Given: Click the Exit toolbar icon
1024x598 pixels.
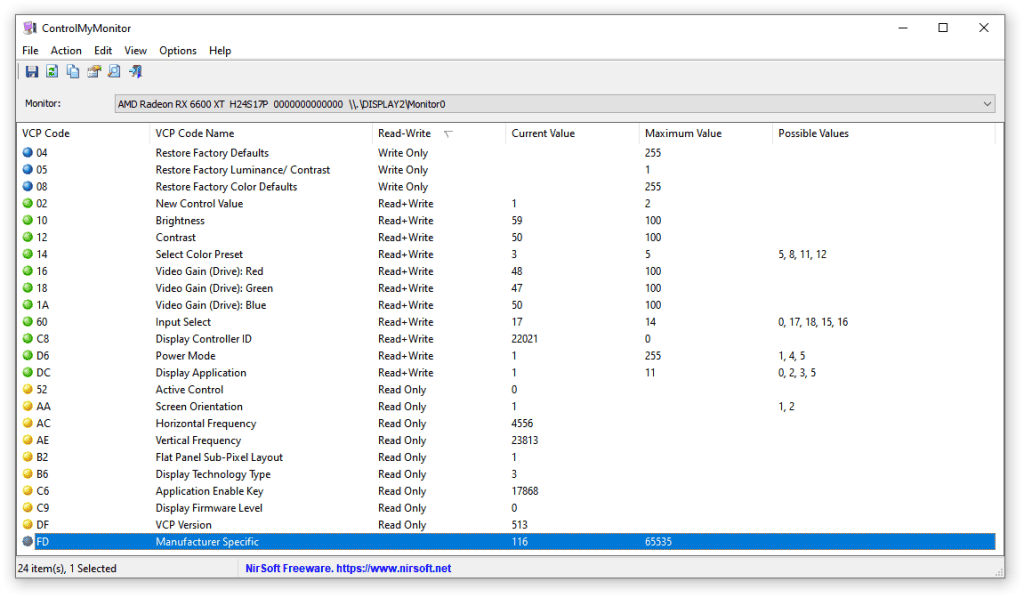Looking at the screenshot, I should [135, 72].
